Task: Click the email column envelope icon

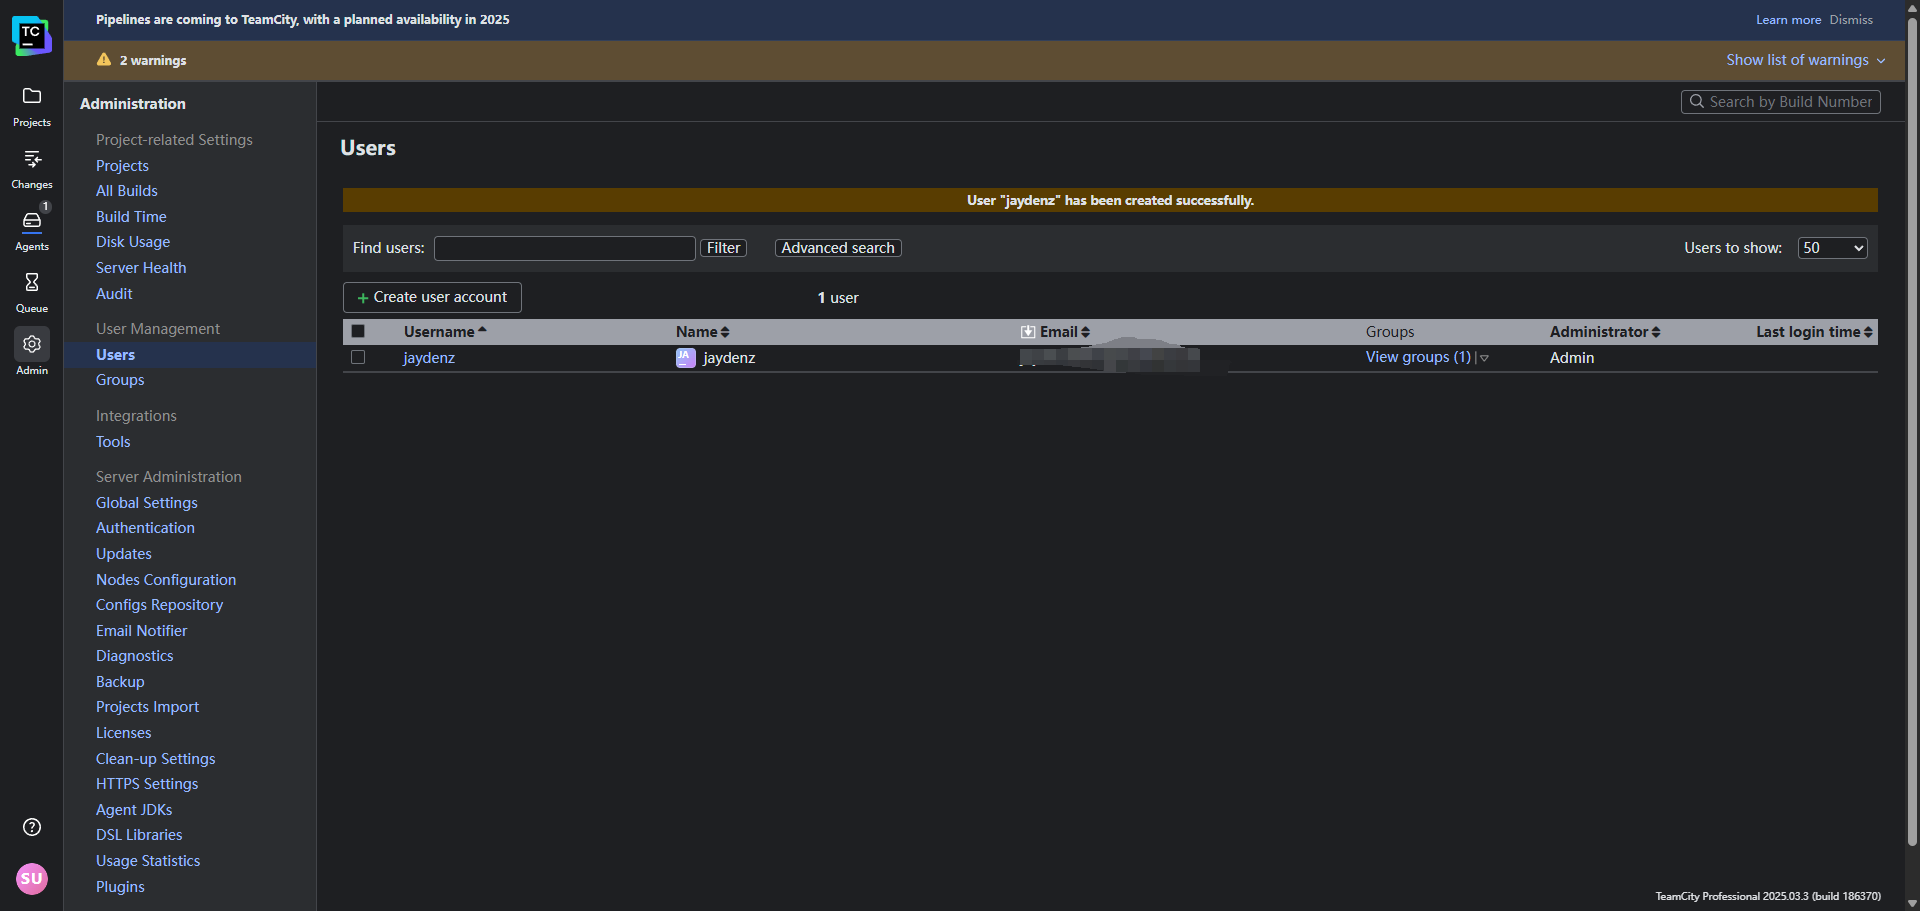Action: coord(1027,332)
